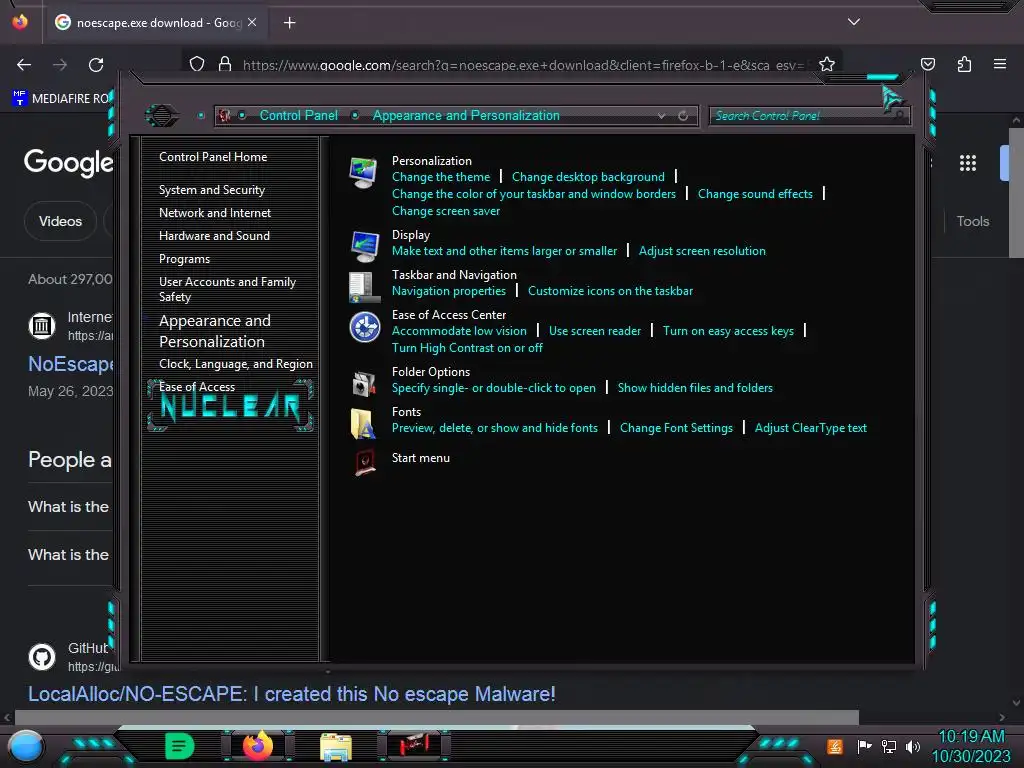The image size is (1024, 768).
Task: Open Firefox from the taskbar
Action: (x=257, y=746)
